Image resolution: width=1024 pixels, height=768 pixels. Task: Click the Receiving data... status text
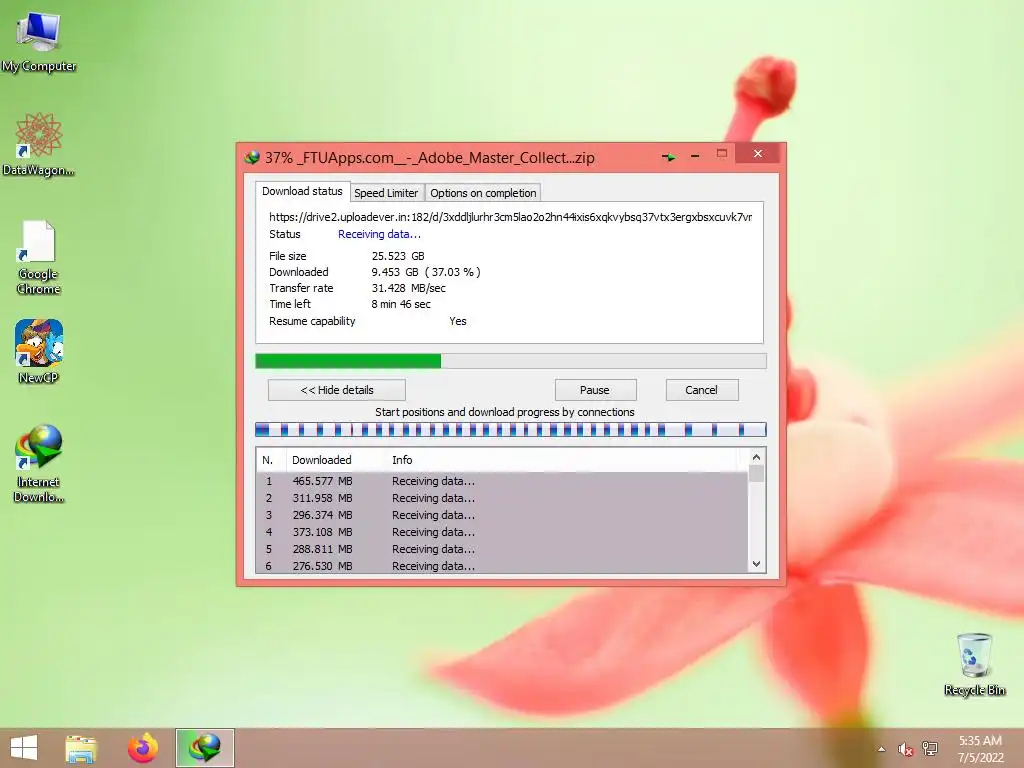379,234
